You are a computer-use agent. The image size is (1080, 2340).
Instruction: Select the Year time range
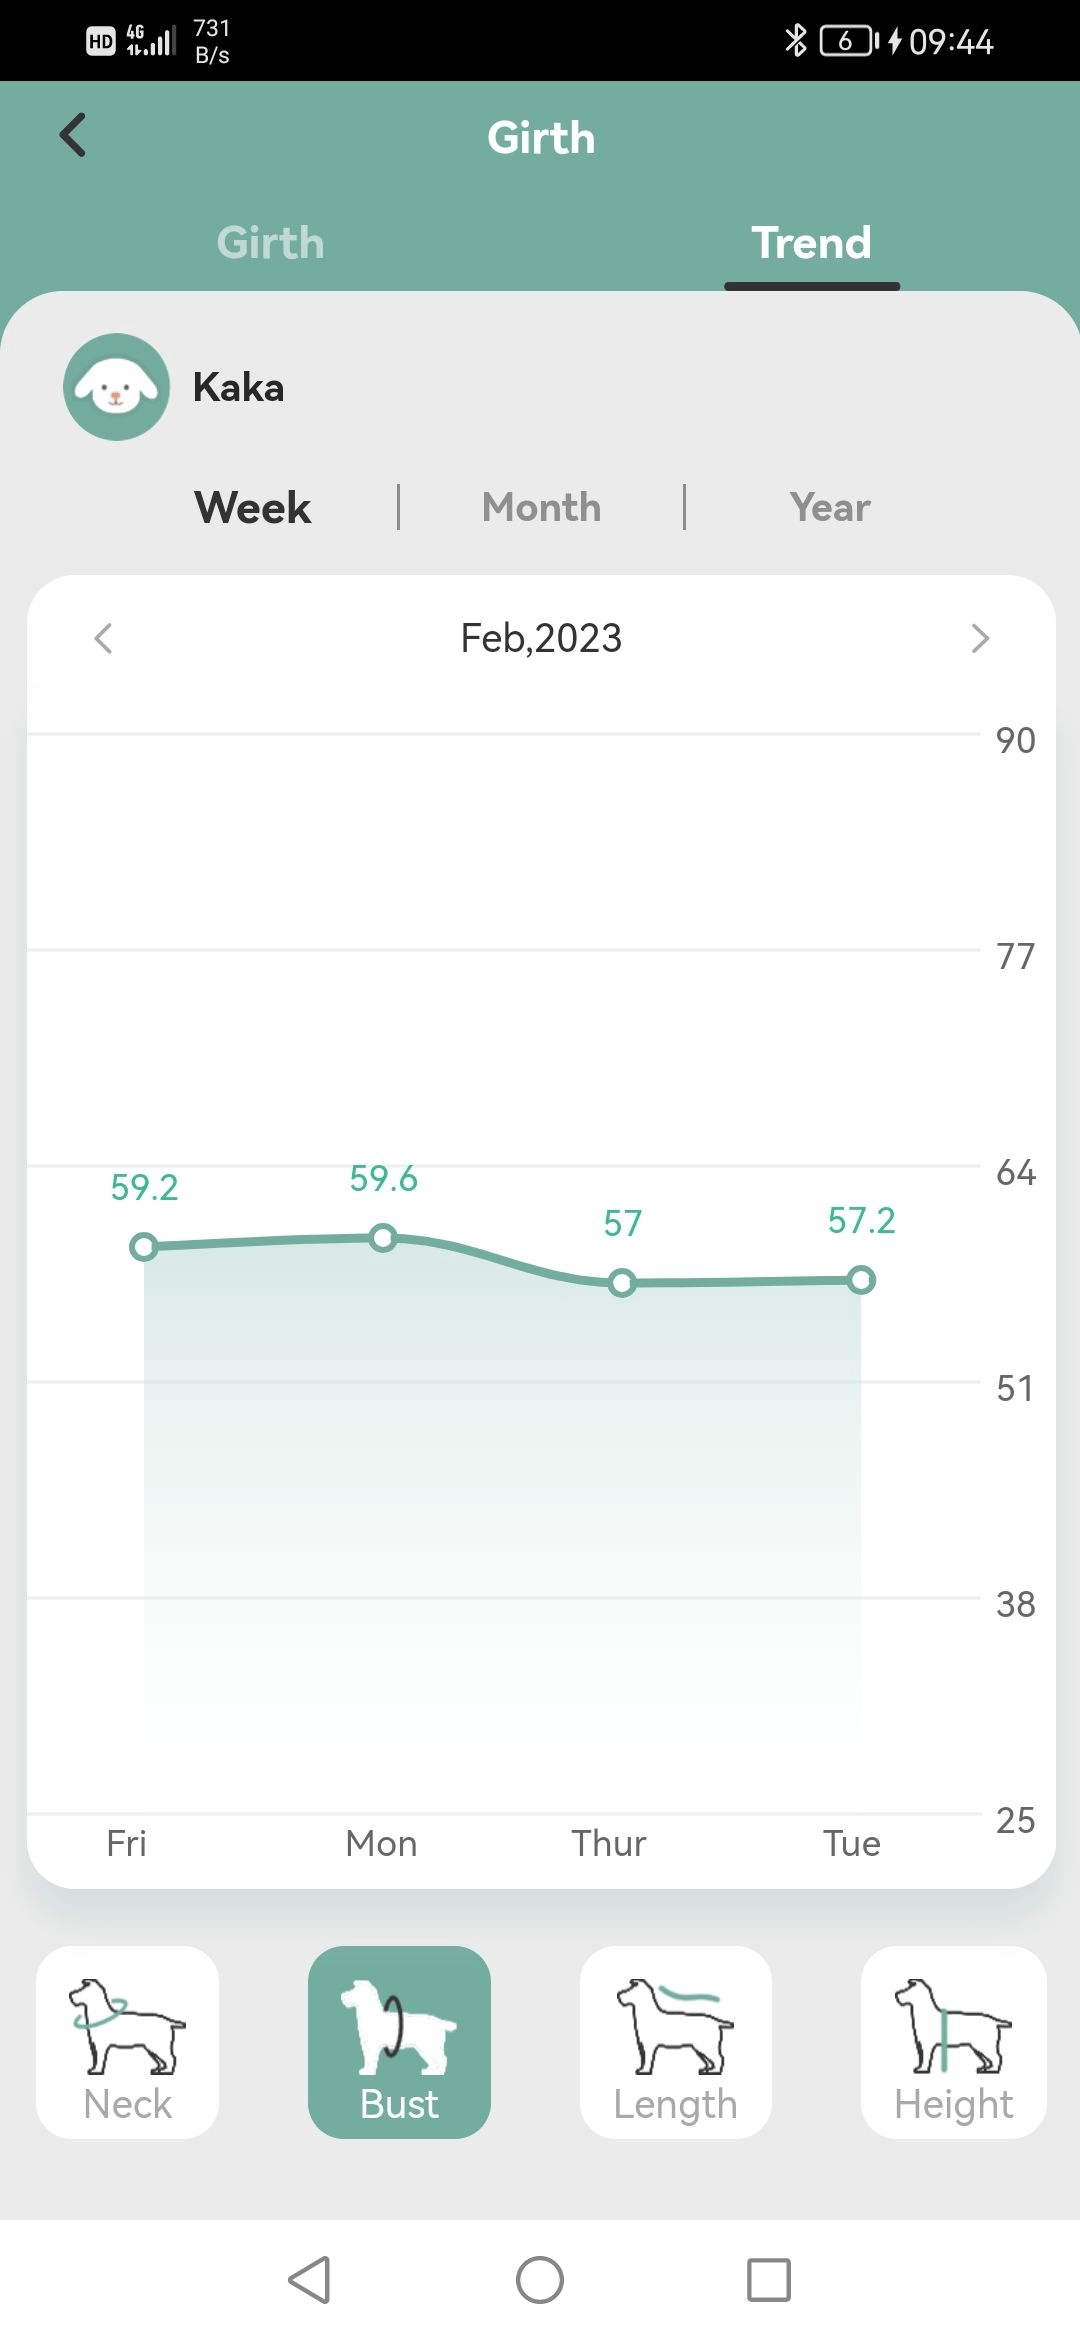click(830, 507)
